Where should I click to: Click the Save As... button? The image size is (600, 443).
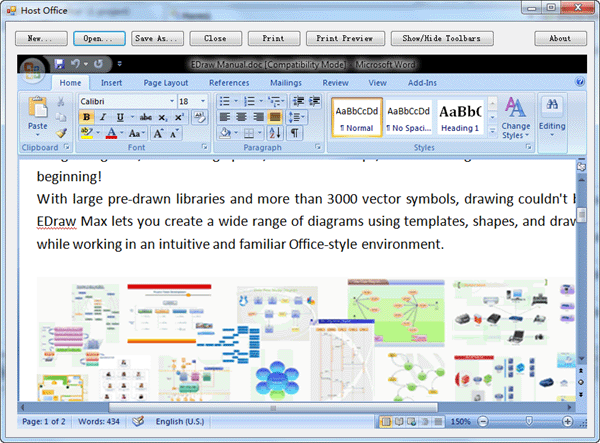point(157,38)
